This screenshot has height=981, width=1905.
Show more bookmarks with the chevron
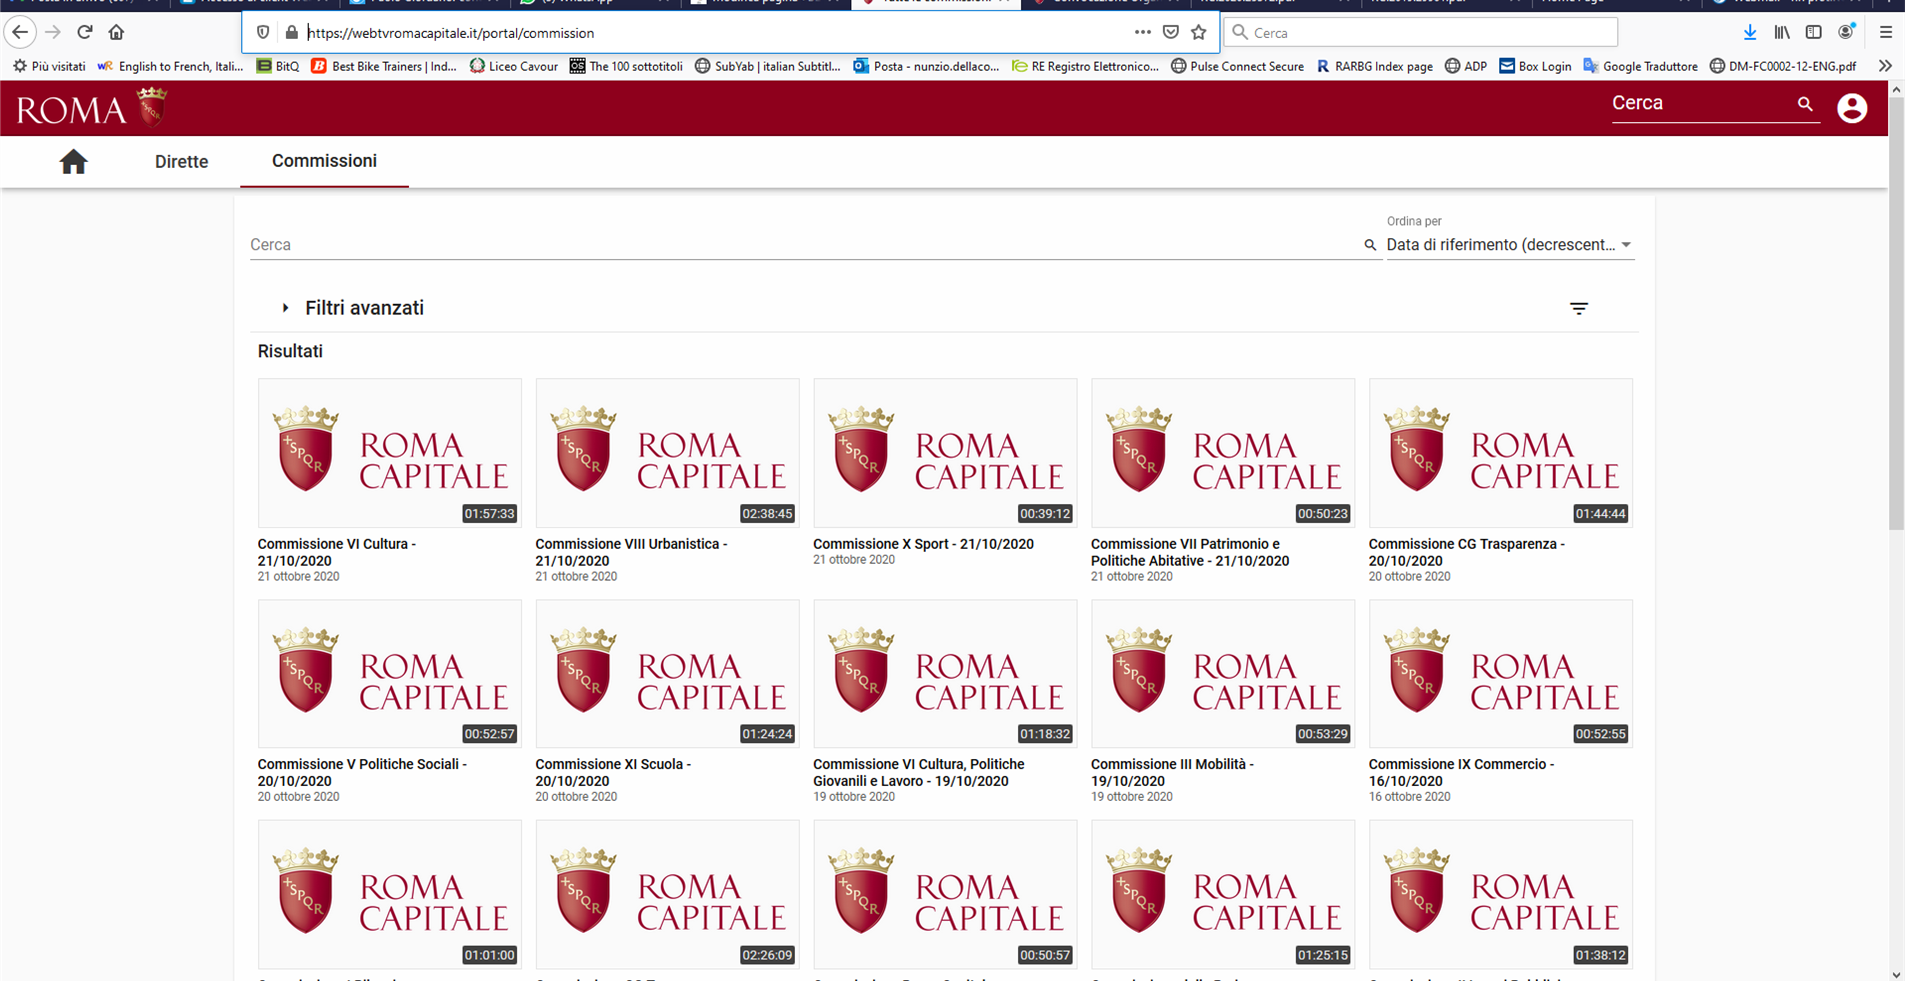point(1885,66)
